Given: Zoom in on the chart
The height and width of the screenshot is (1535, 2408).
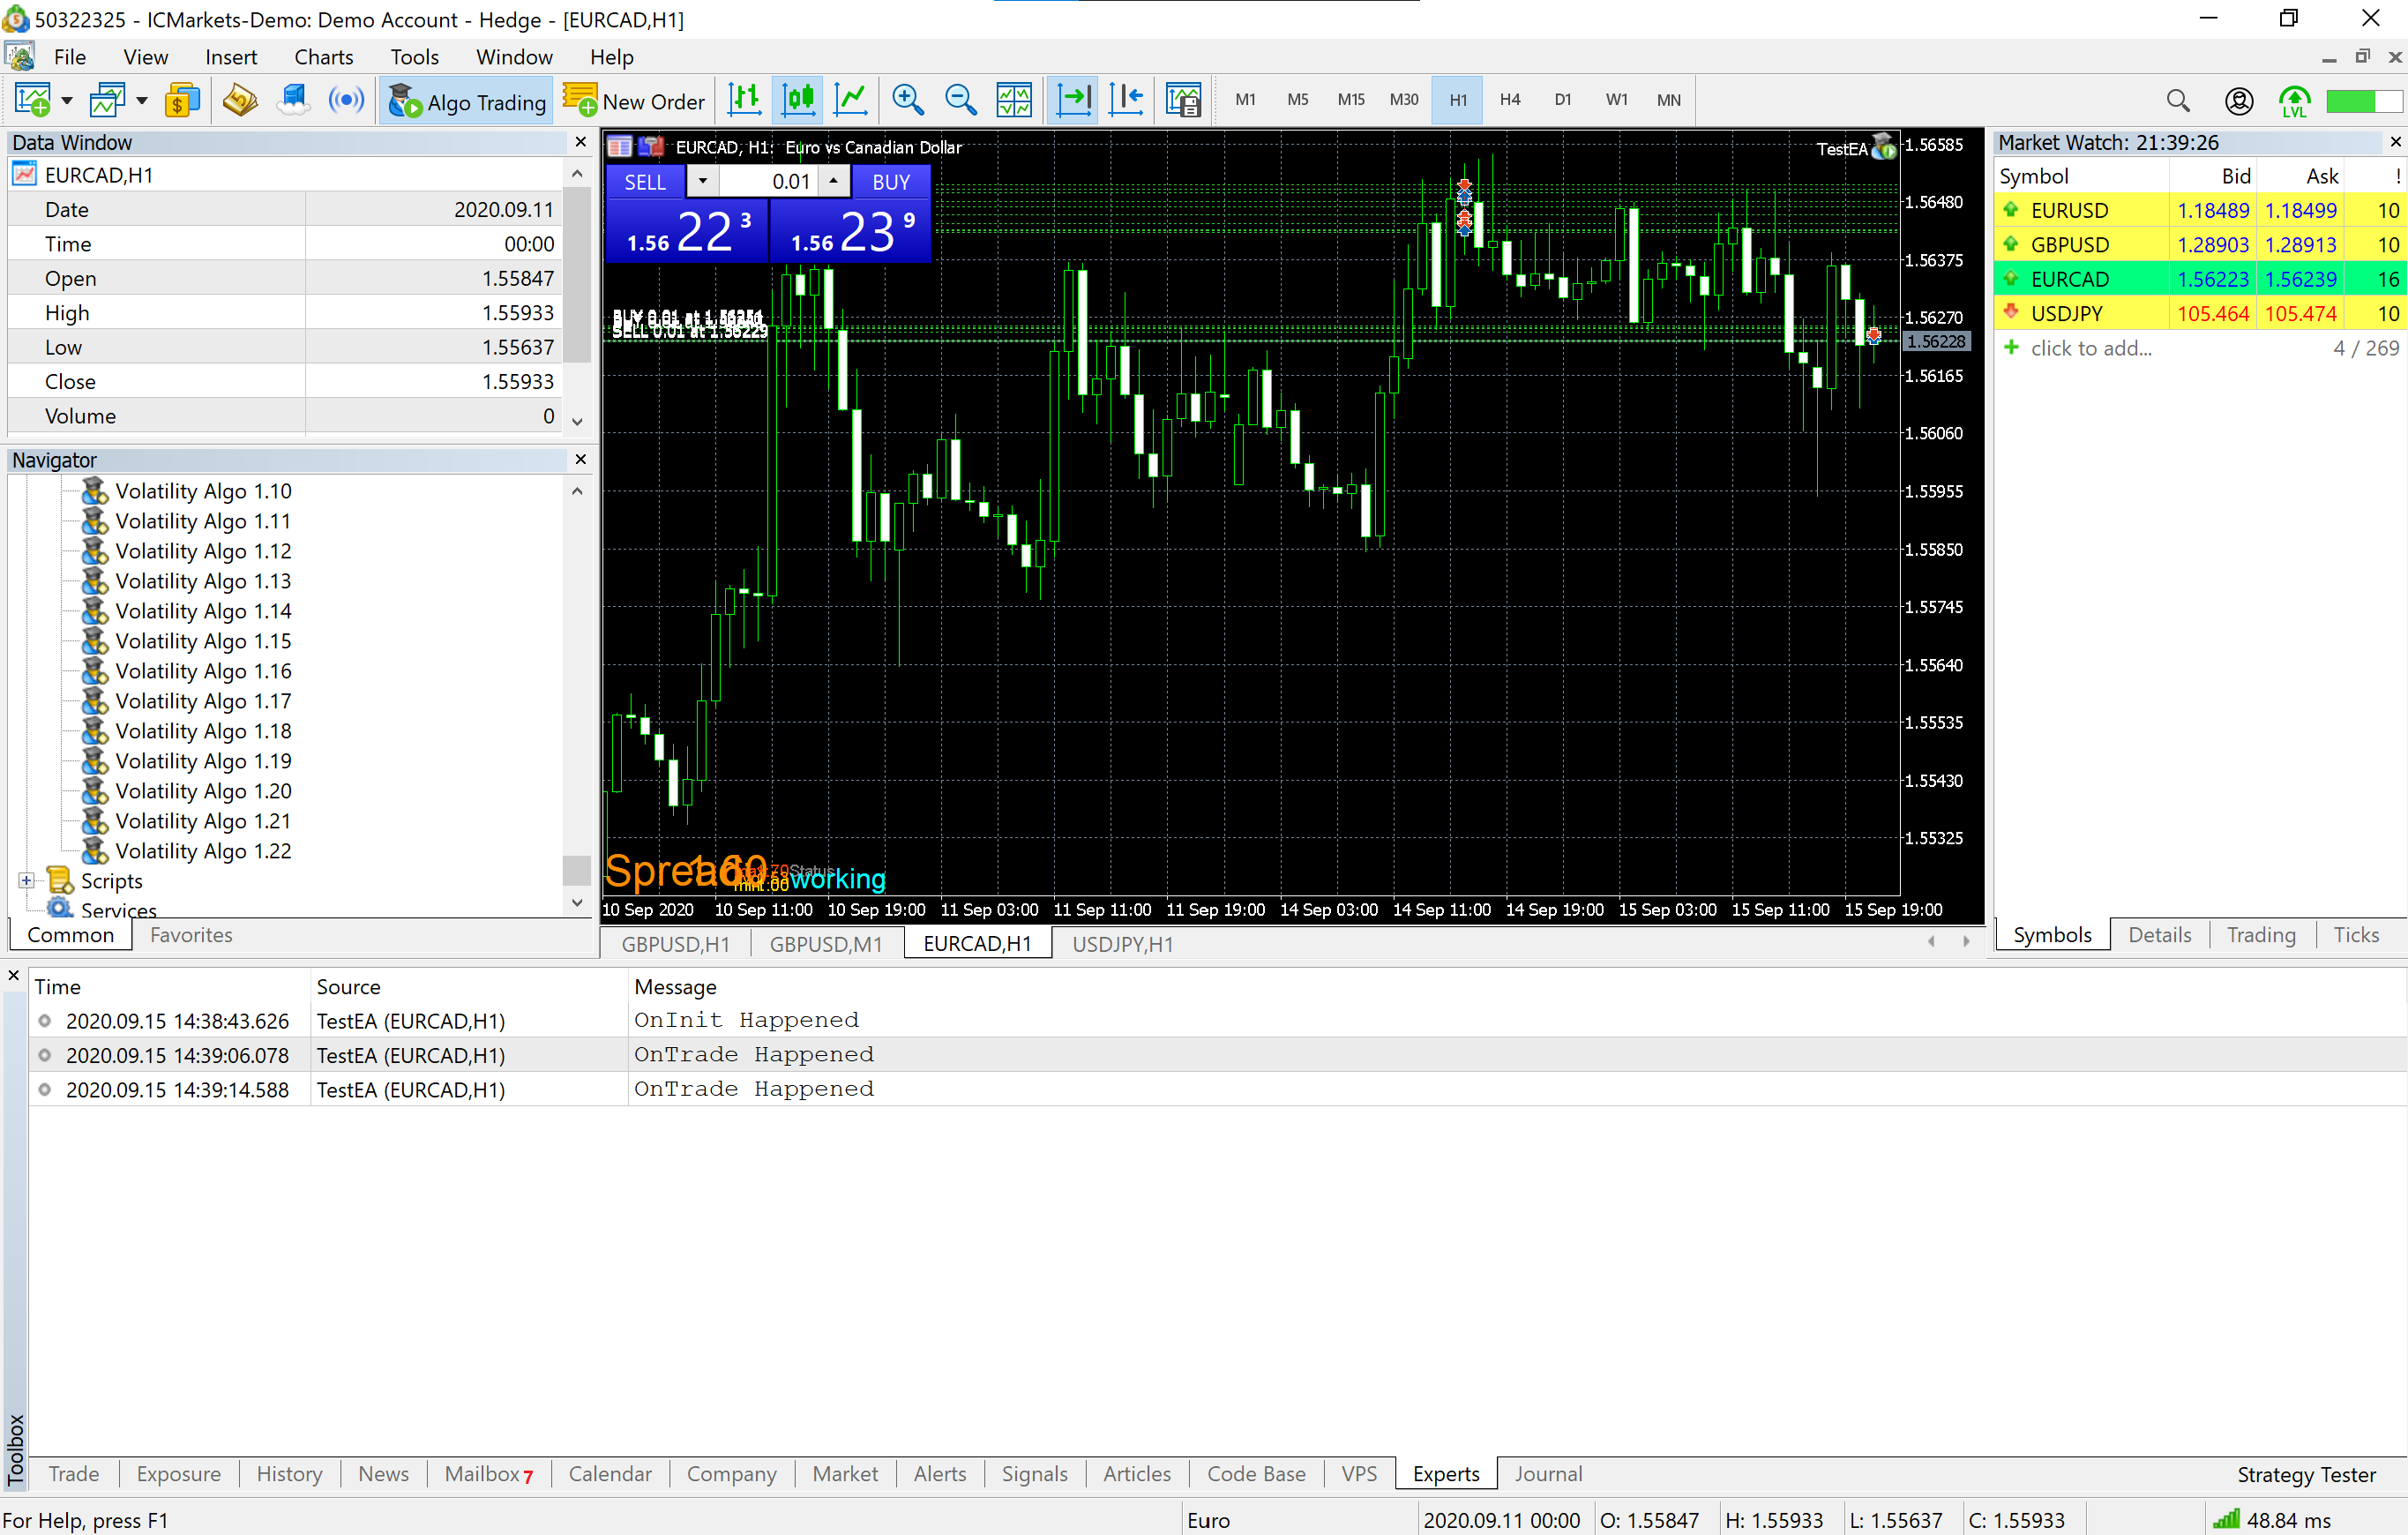Looking at the screenshot, I should click(x=907, y=100).
